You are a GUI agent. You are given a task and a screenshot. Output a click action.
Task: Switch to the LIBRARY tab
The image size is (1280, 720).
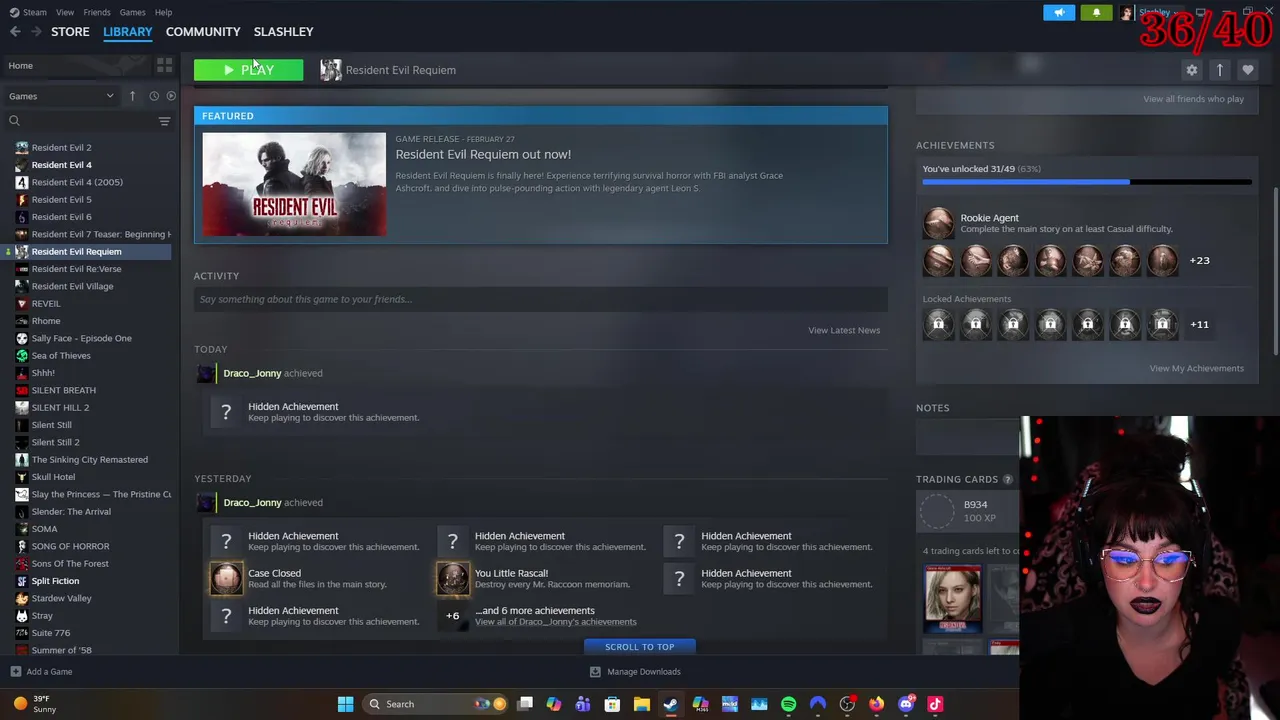coord(128,32)
